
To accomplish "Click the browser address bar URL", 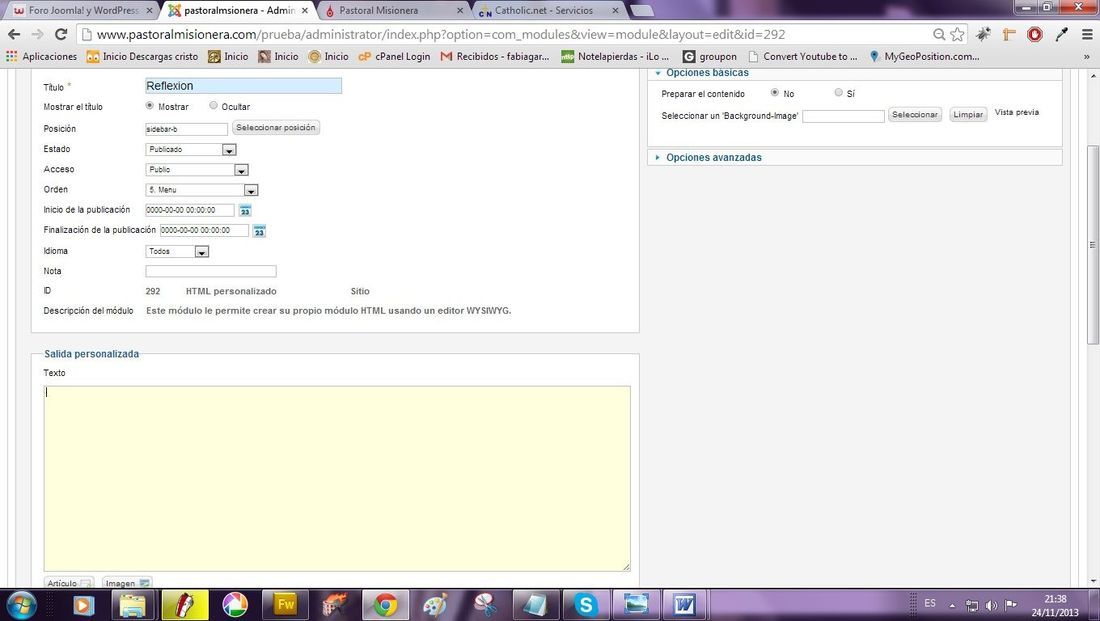I will tap(441, 34).
